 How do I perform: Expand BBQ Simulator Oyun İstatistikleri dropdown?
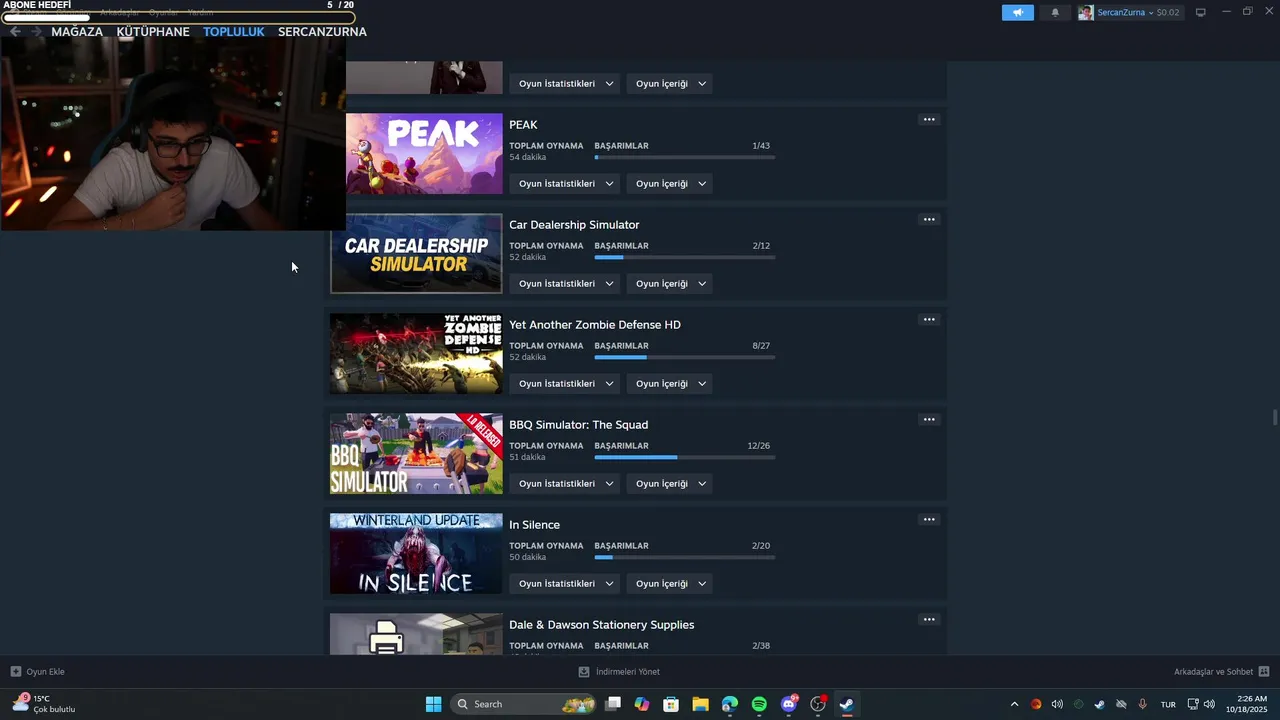coord(565,484)
